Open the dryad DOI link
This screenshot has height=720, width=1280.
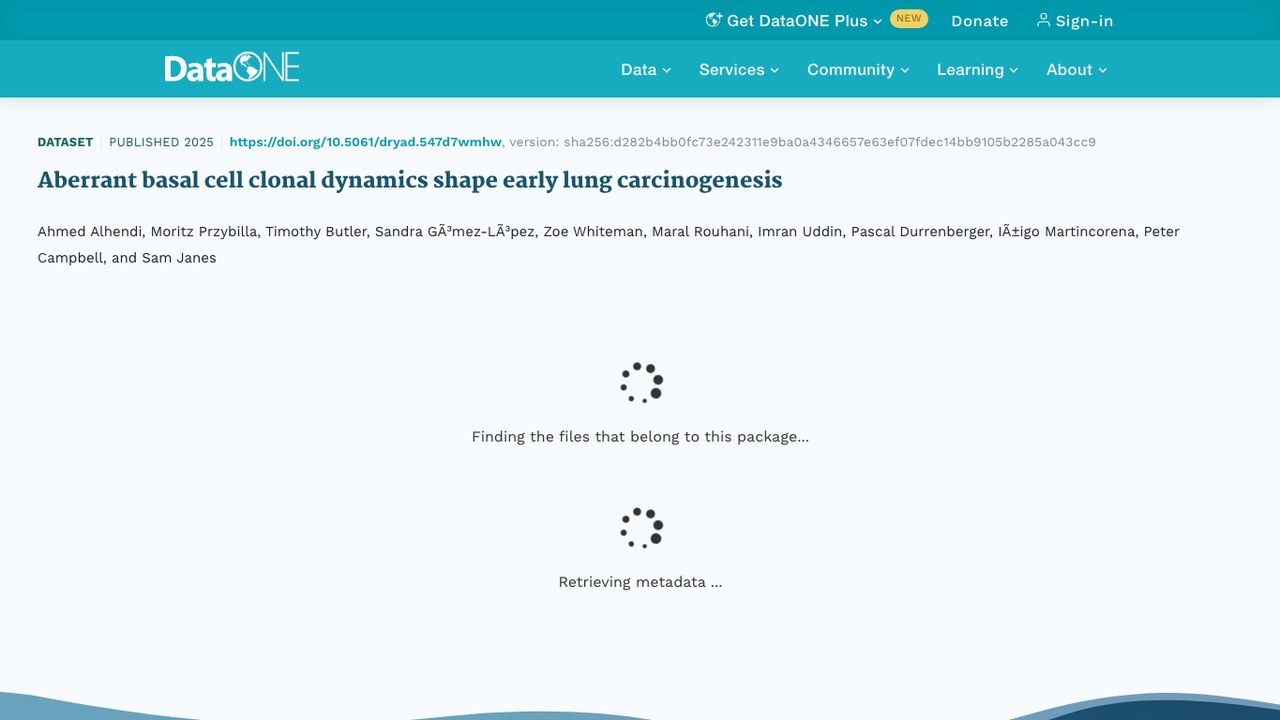365,142
